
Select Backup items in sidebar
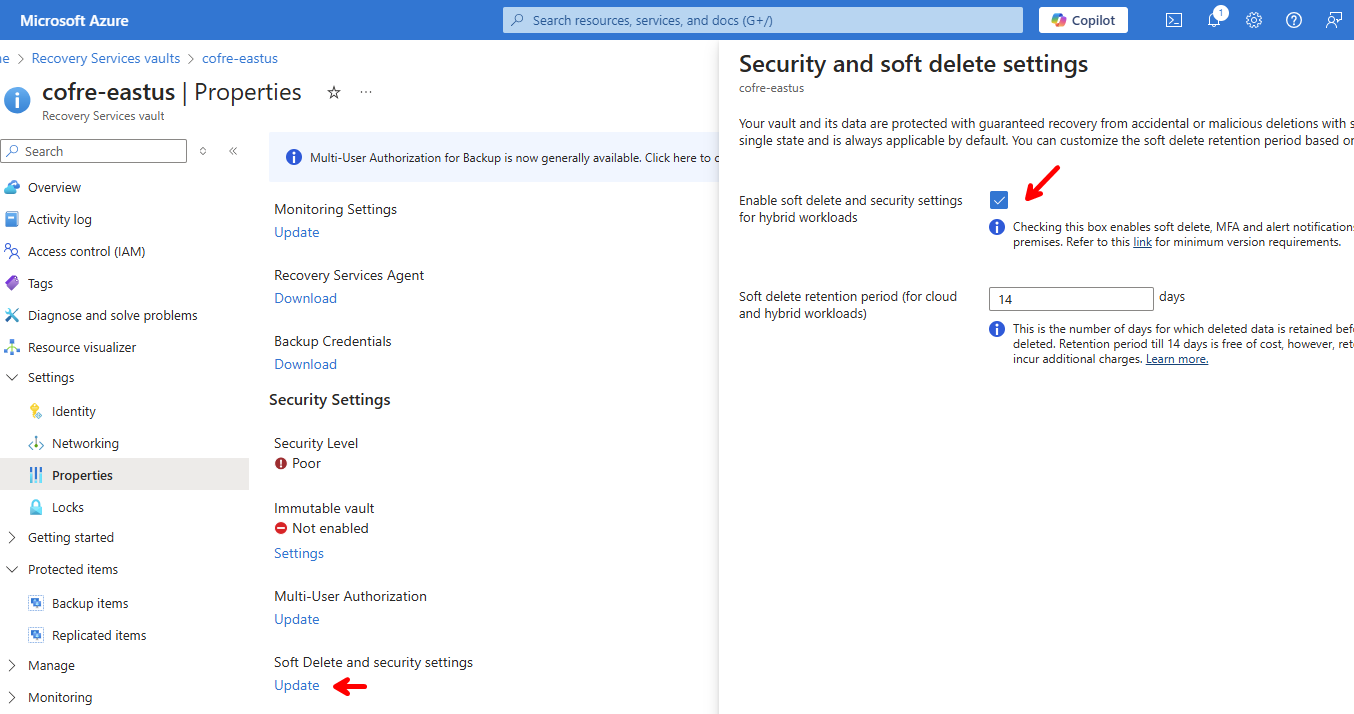click(90, 604)
